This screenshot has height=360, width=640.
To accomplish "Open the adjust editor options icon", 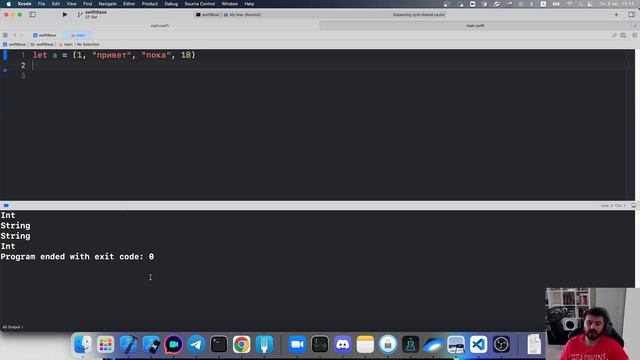I will 623,35.
